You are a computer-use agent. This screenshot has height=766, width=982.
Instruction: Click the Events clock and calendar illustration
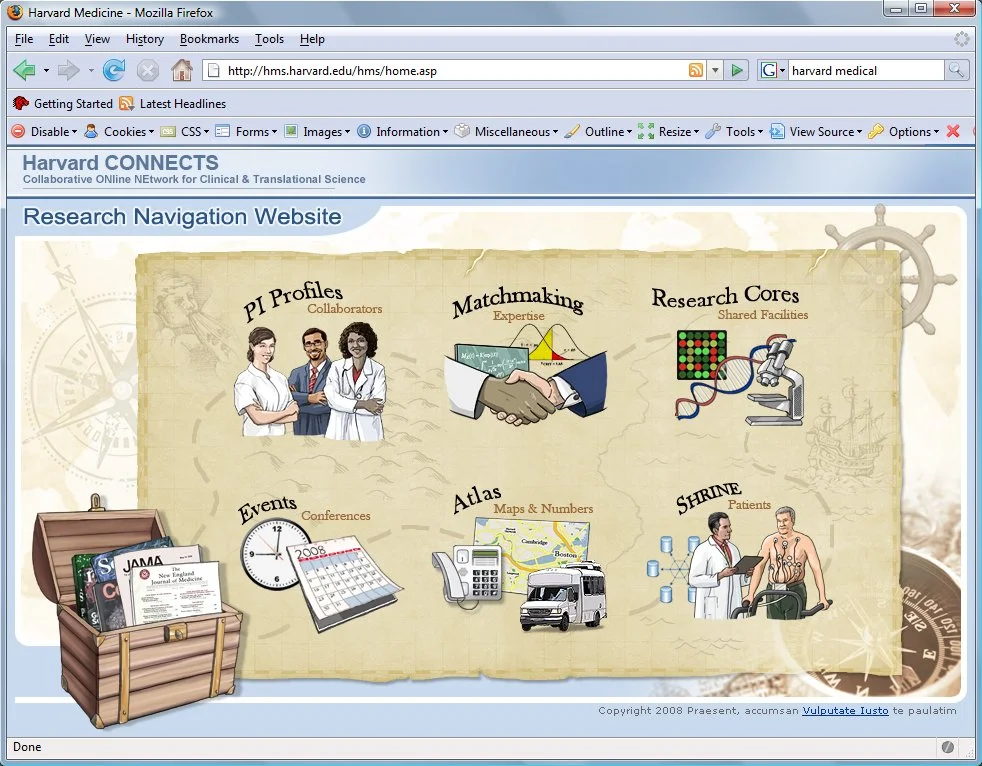(x=321, y=575)
